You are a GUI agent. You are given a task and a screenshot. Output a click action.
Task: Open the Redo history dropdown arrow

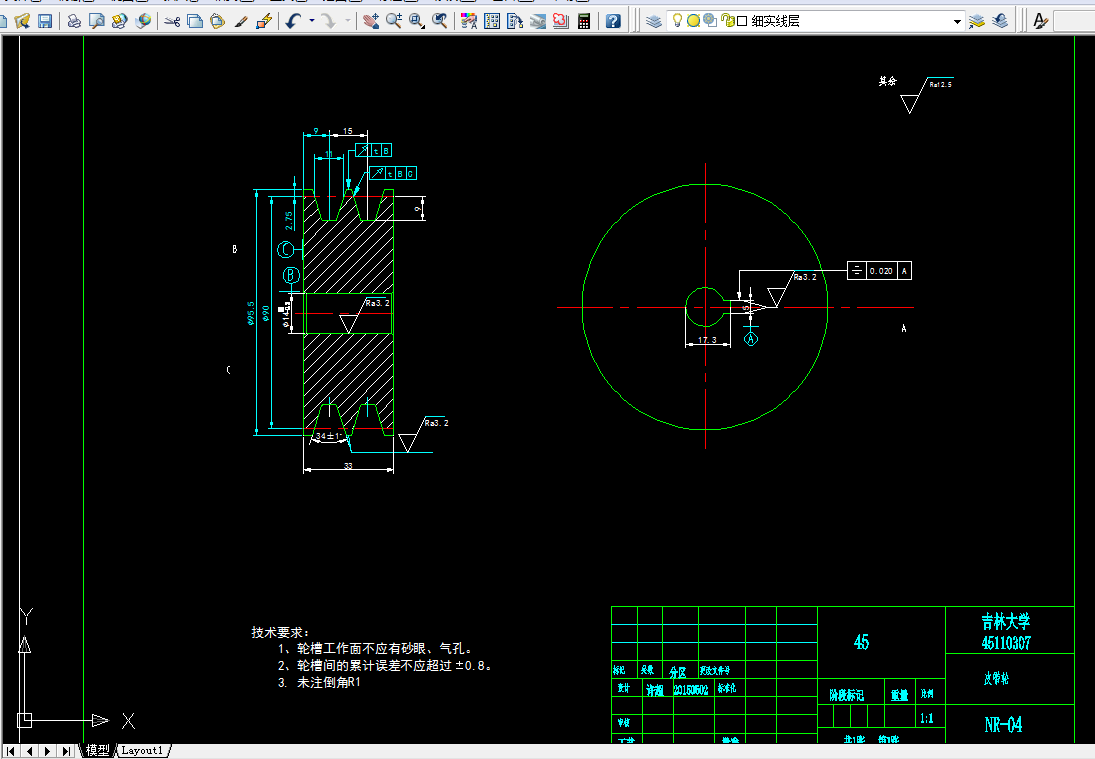[347, 20]
